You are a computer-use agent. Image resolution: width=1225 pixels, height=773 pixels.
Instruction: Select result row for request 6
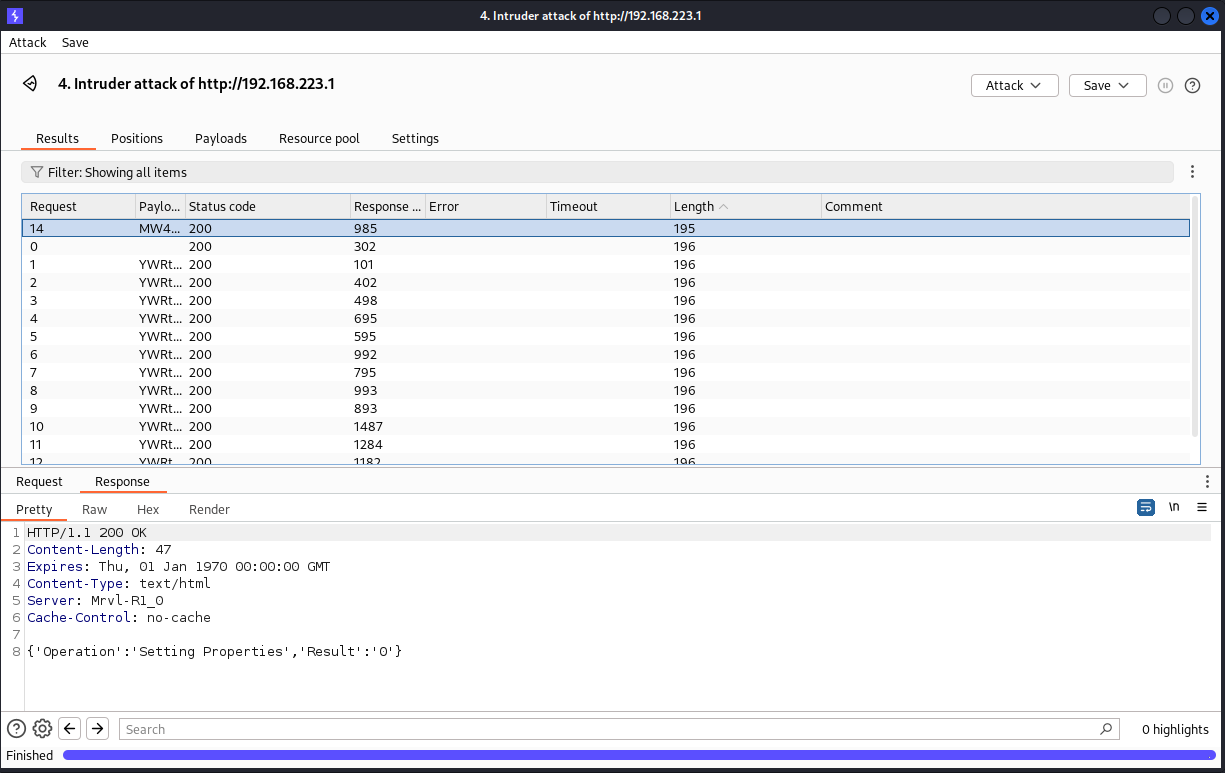606,354
